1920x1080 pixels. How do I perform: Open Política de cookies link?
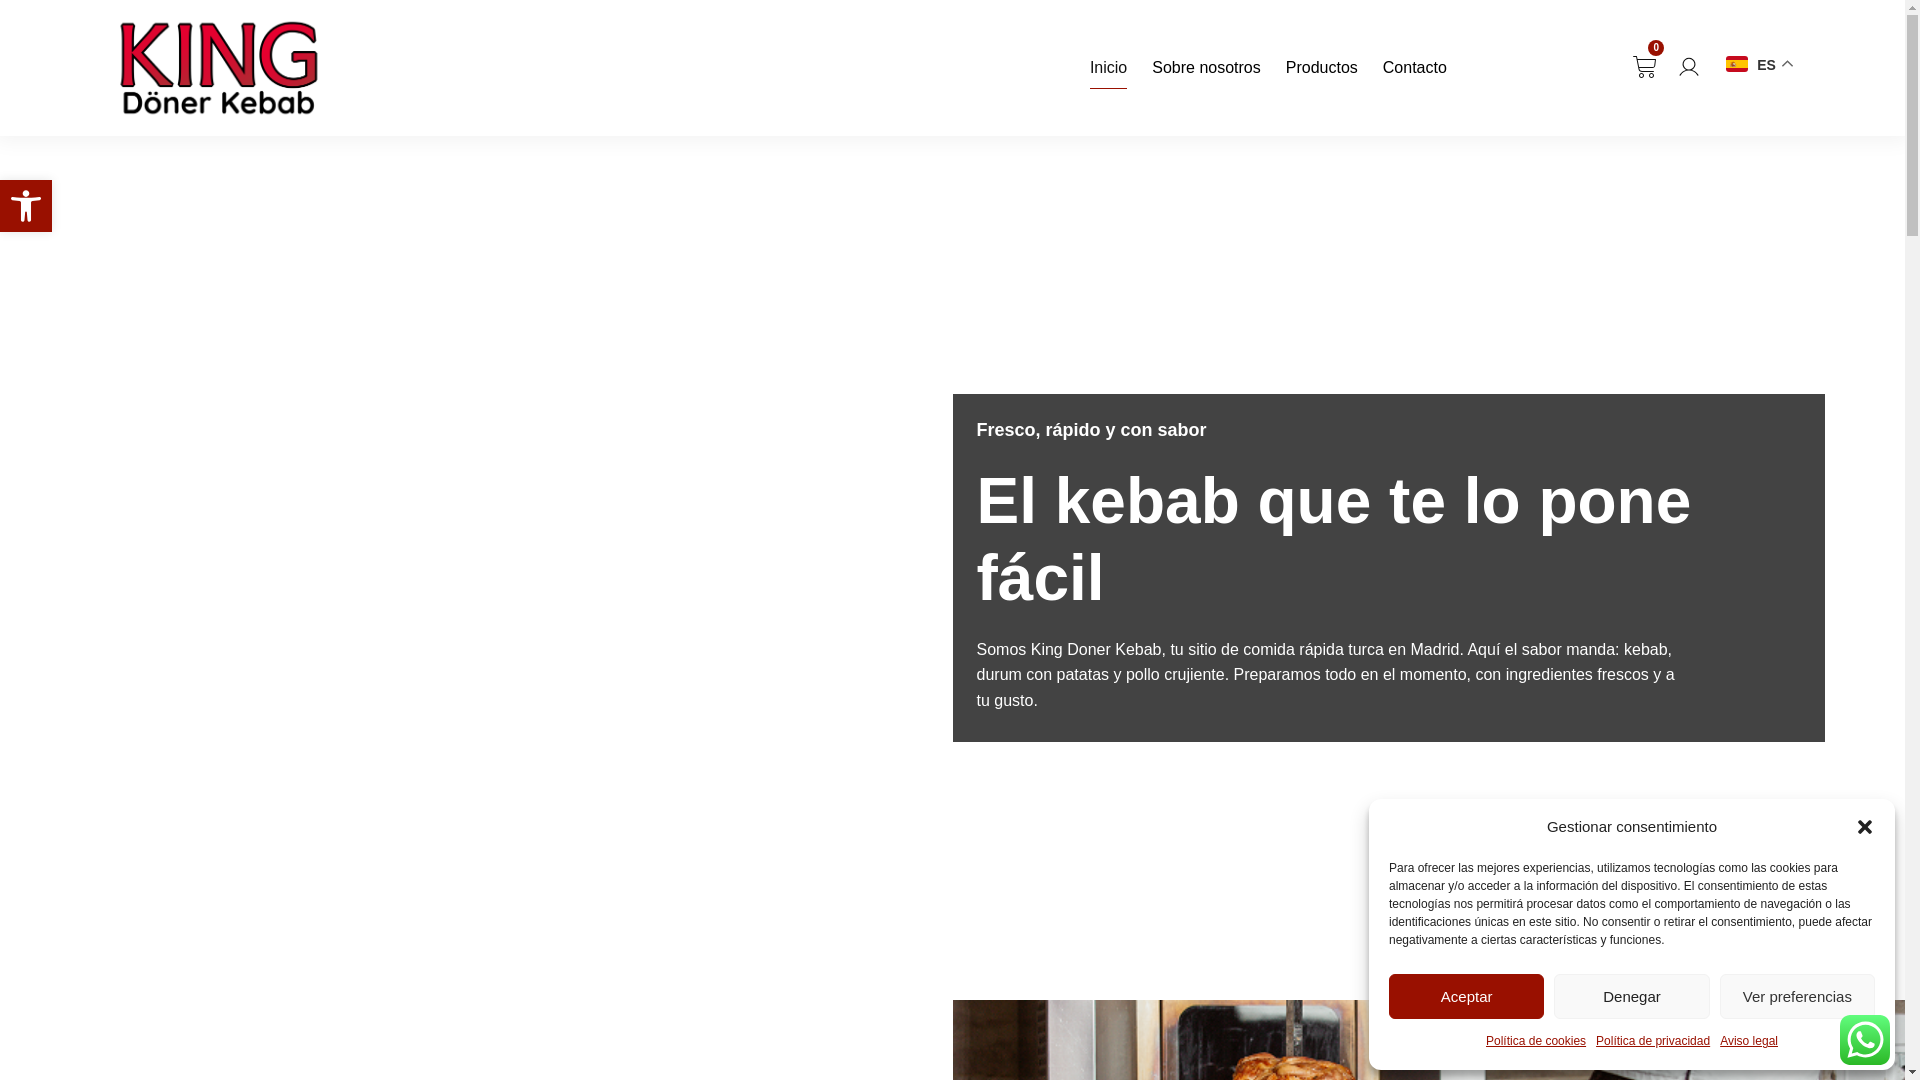(x=1535, y=1041)
